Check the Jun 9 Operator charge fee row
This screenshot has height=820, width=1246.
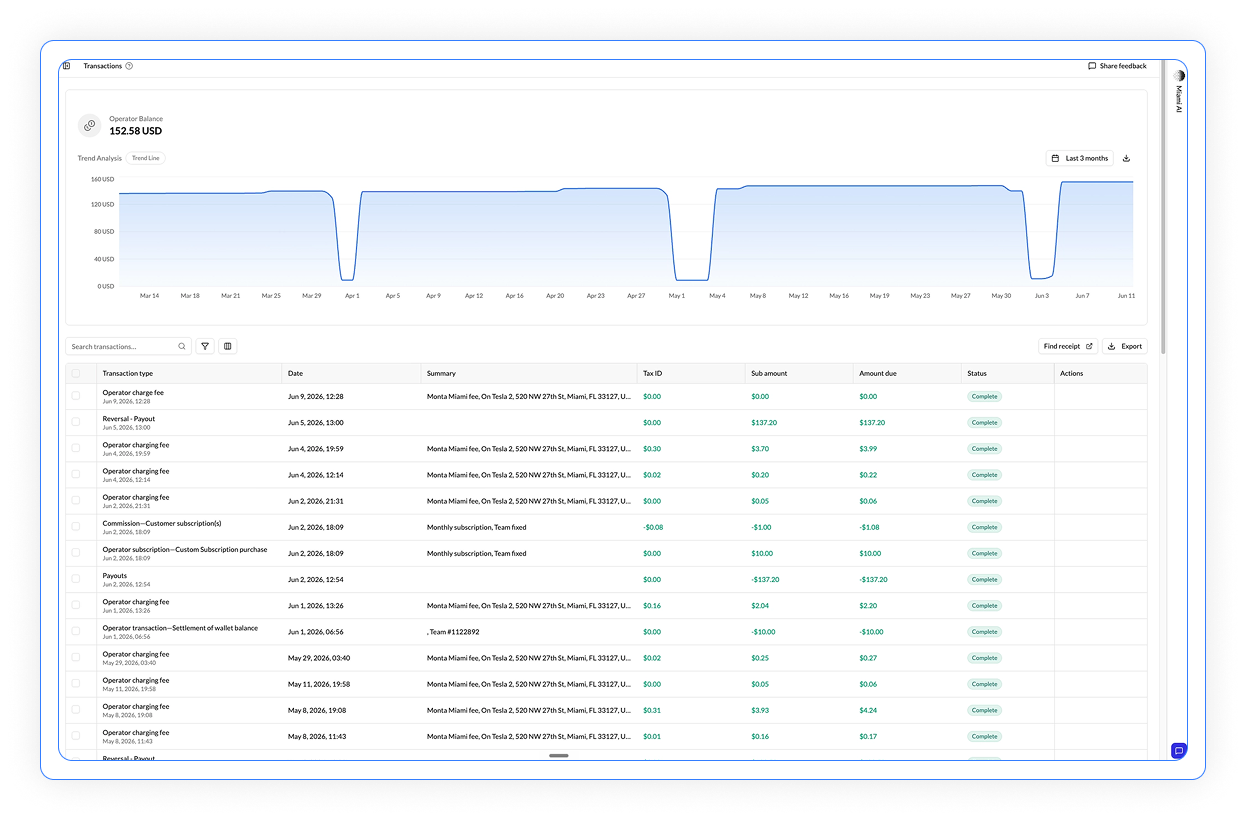[76, 396]
